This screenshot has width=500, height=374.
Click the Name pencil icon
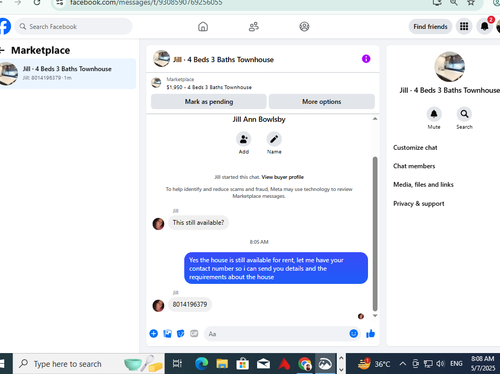[x=274, y=139]
